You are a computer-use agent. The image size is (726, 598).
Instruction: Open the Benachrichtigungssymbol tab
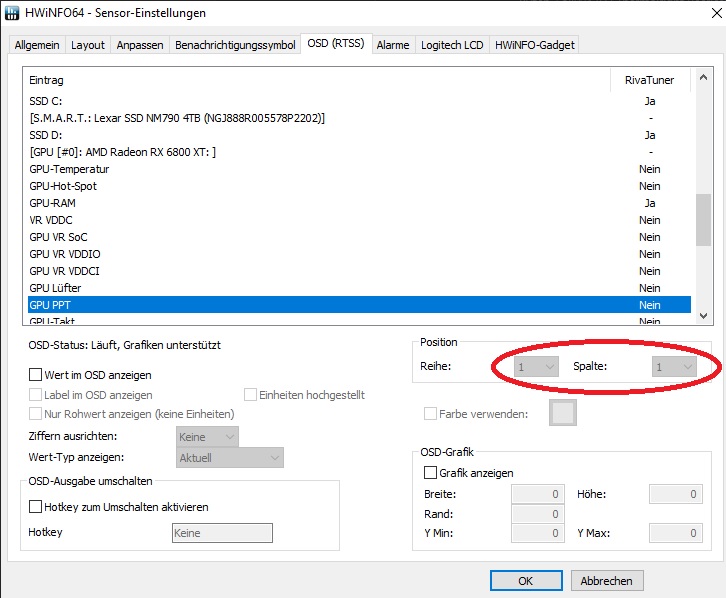(235, 45)
